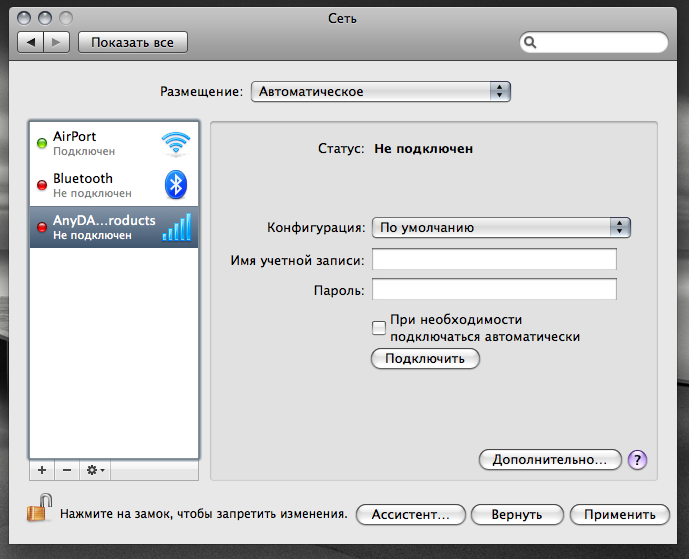Go forward with the right arrow button
This screenshot has height=559, width=689.
(57, 42)
